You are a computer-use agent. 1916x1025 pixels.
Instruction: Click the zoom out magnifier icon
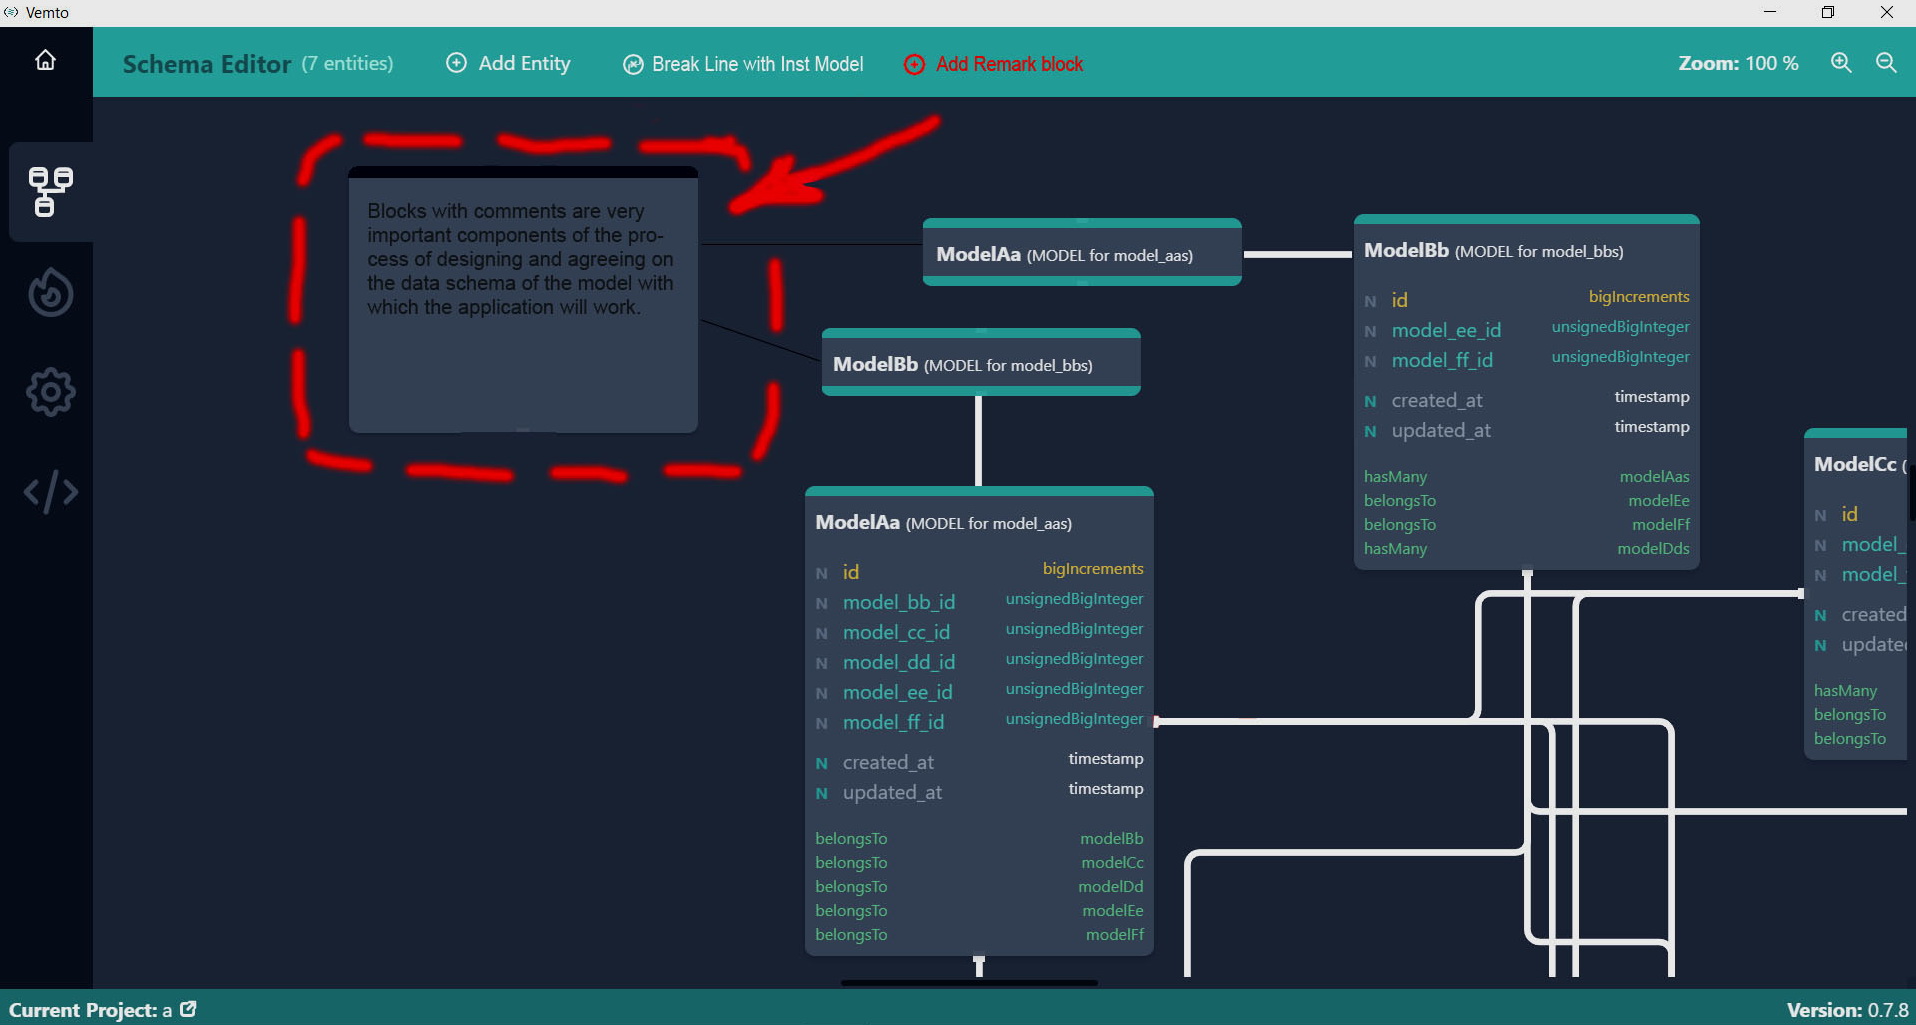(1886, 63)
